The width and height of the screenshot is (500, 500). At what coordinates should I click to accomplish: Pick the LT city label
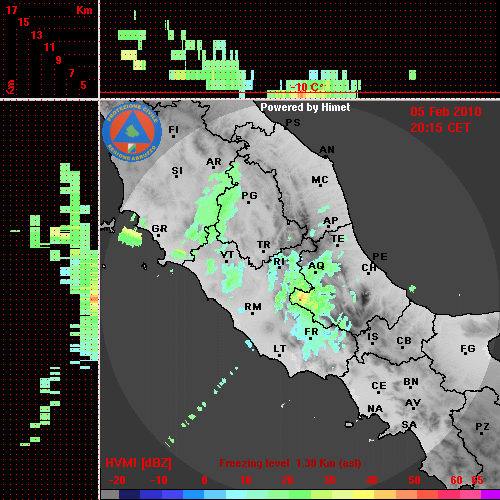pyautogui.click(x=280, y=349)
